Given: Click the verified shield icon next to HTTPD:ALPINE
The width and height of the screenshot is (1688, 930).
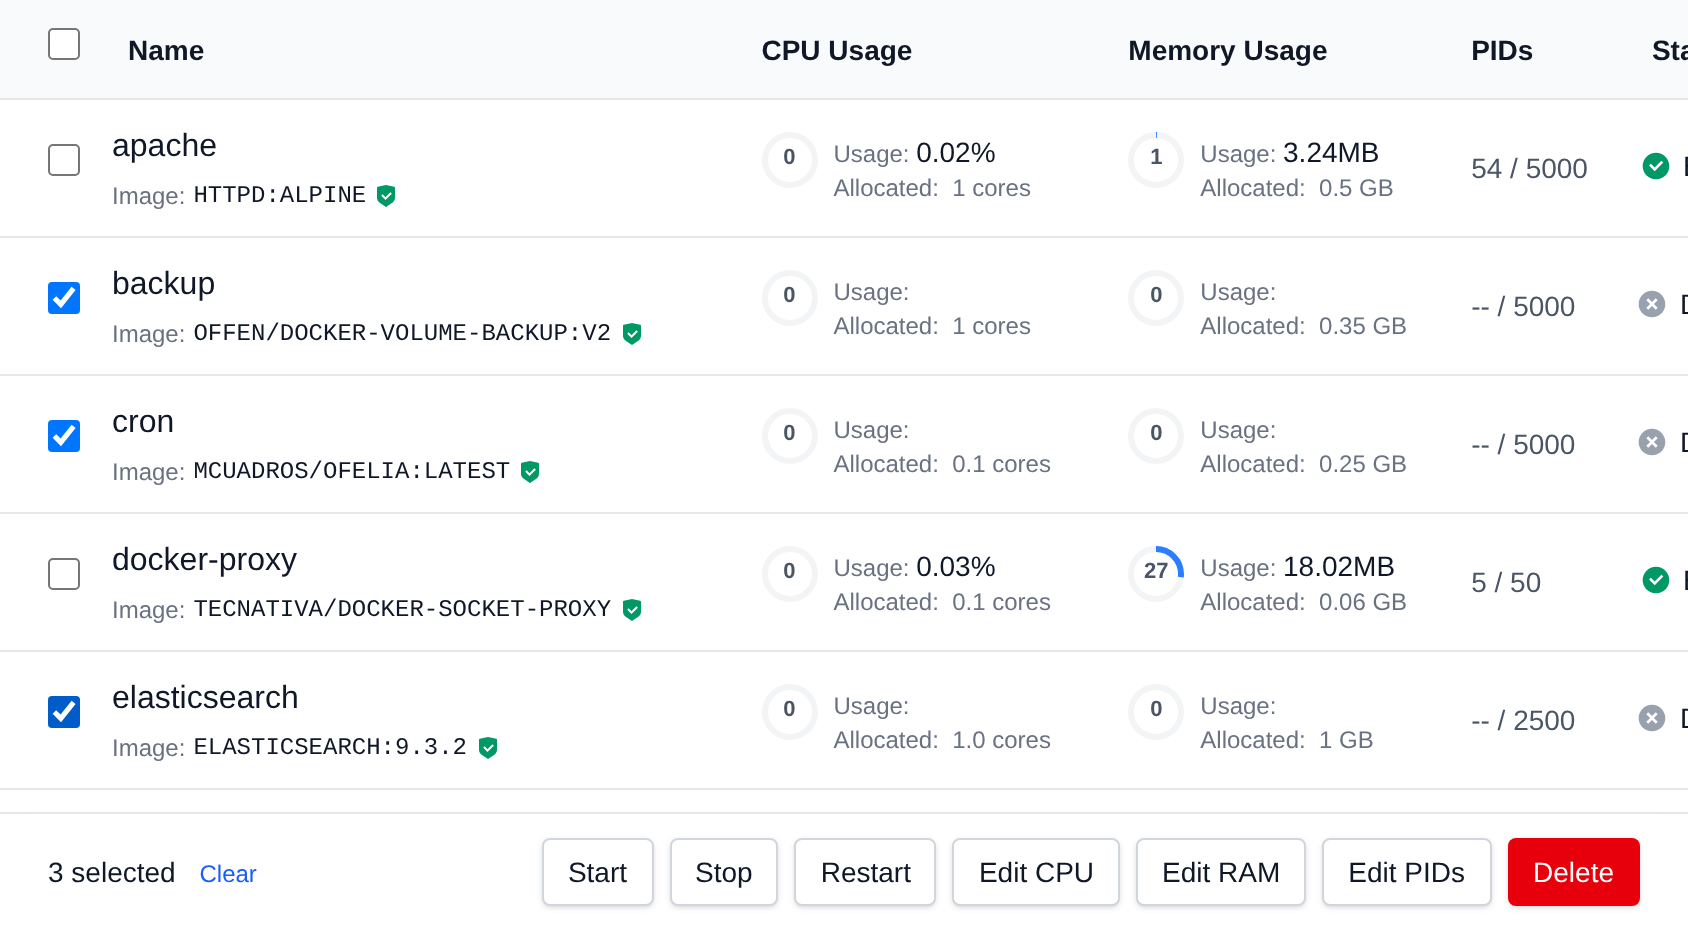Looking at the screenshot, I should tap(386, 196).
